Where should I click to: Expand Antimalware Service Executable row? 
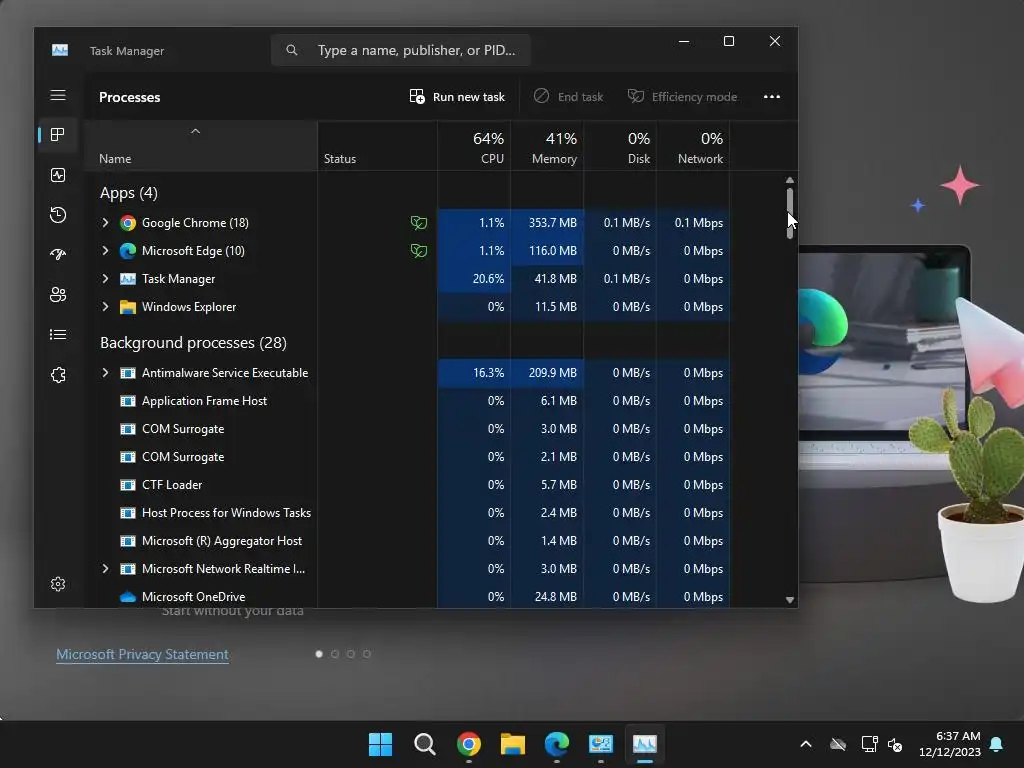click(105, 373)
